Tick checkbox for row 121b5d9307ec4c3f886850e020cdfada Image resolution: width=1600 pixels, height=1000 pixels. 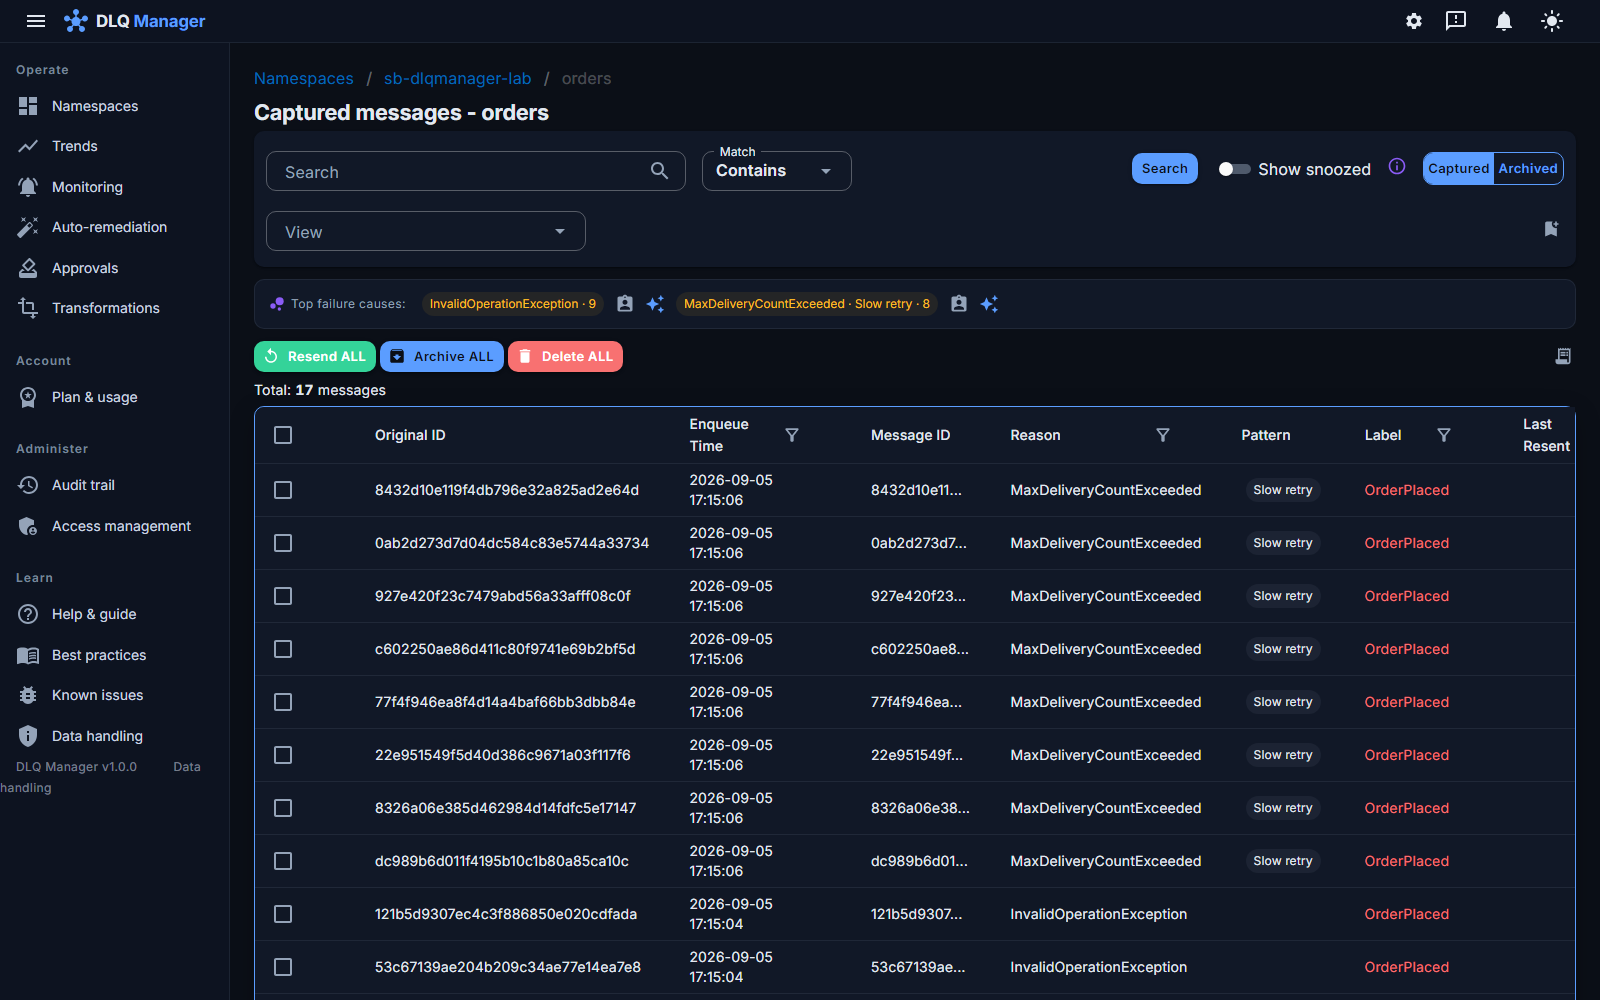pyautogui.click(x=283, y=914)
